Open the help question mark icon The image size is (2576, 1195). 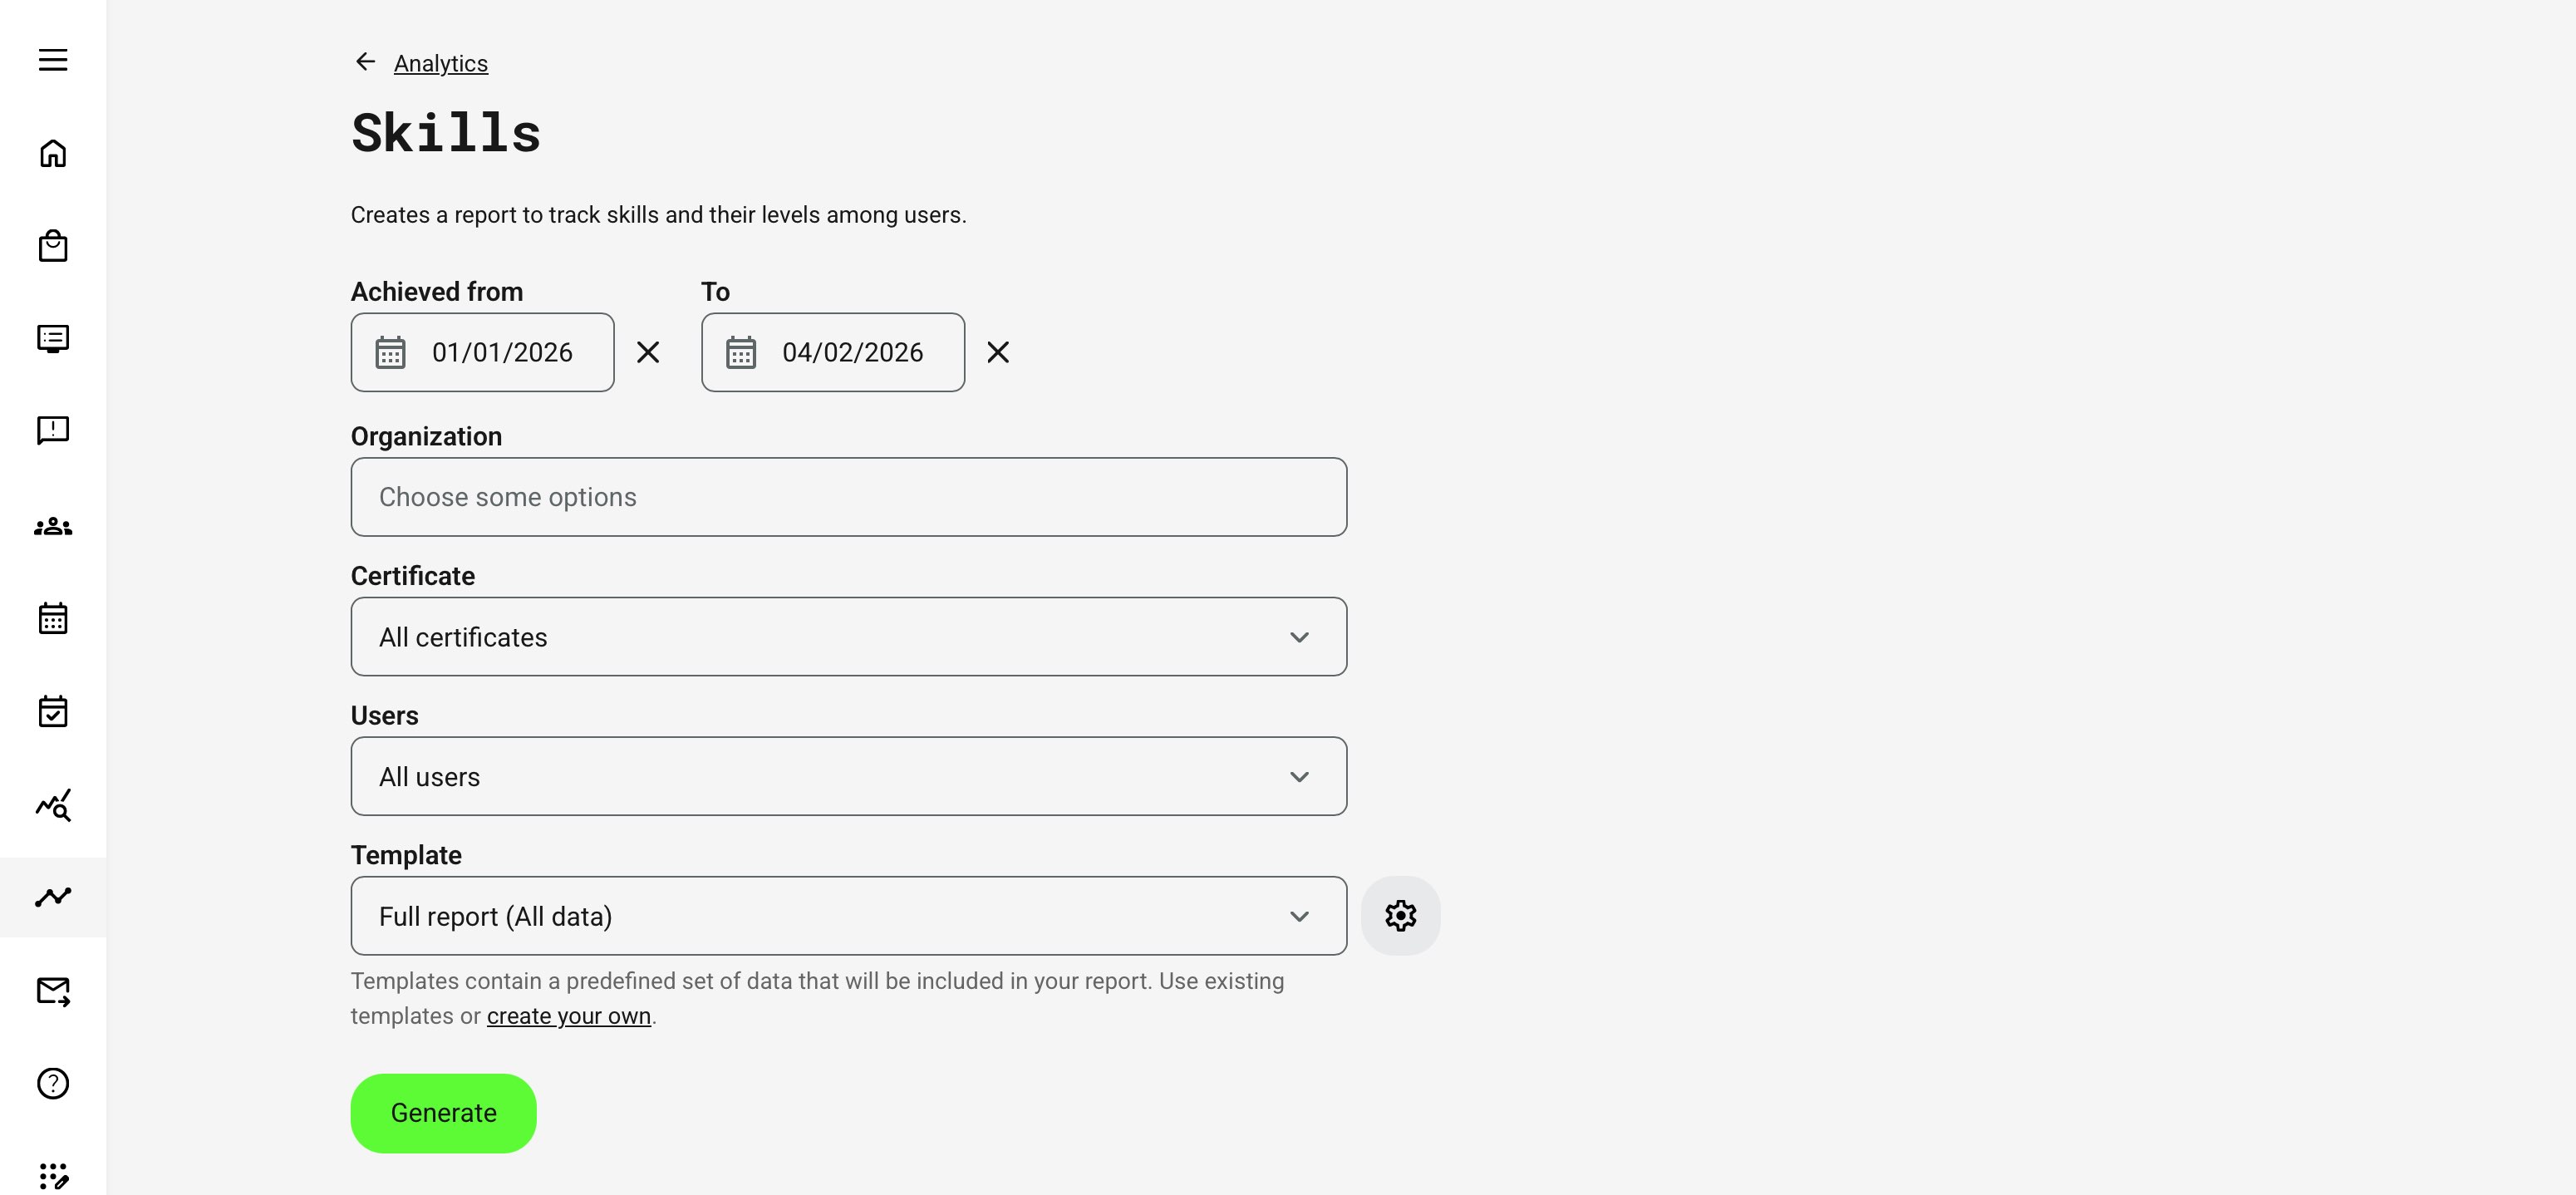pos(52,1083)
